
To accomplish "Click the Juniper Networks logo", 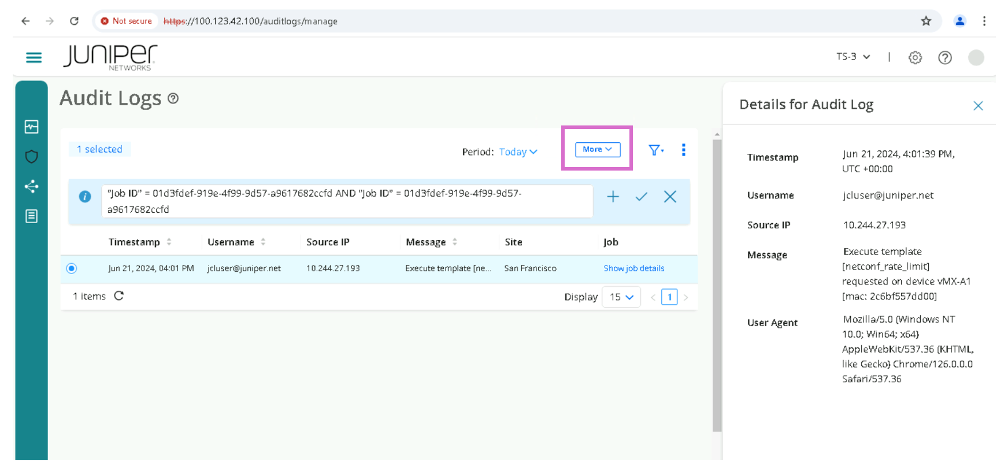I will (x=110, y=58).
